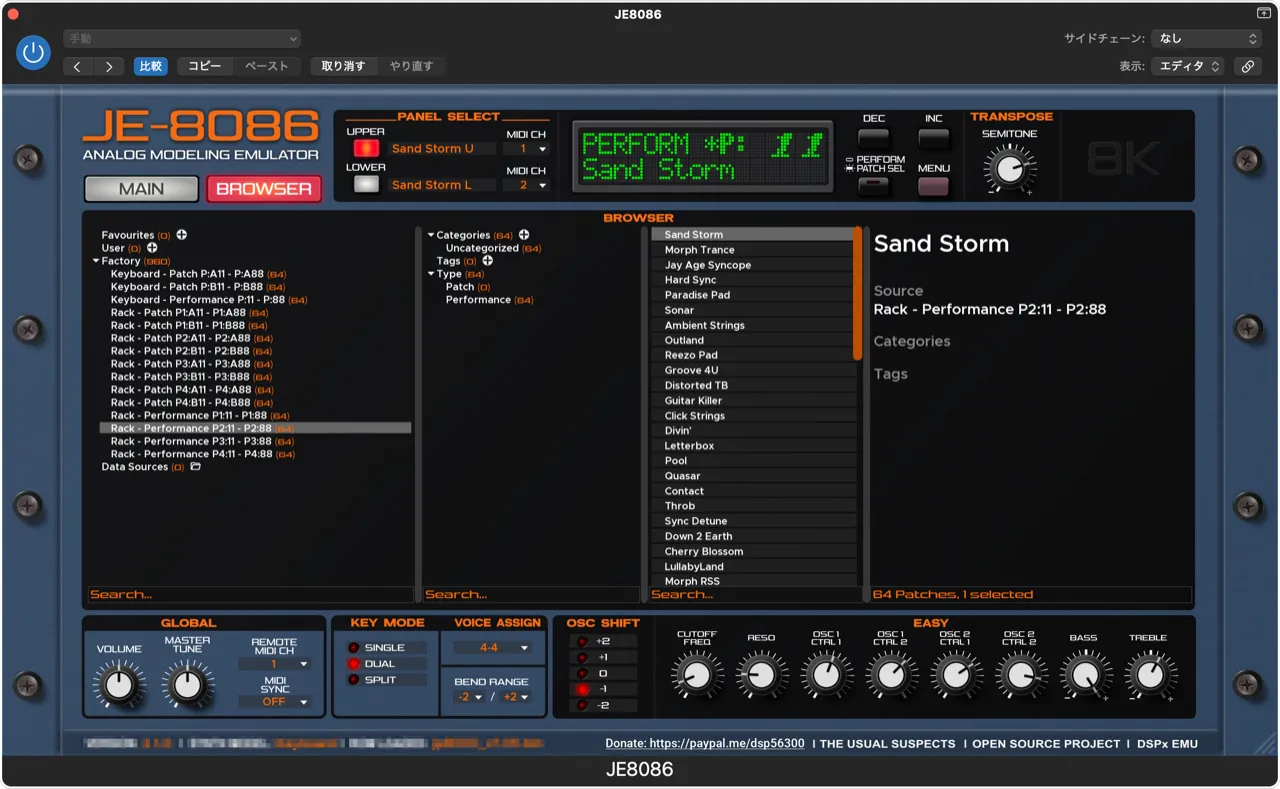
Task: Collapse the Factory tree node
Action: point(96,261)
